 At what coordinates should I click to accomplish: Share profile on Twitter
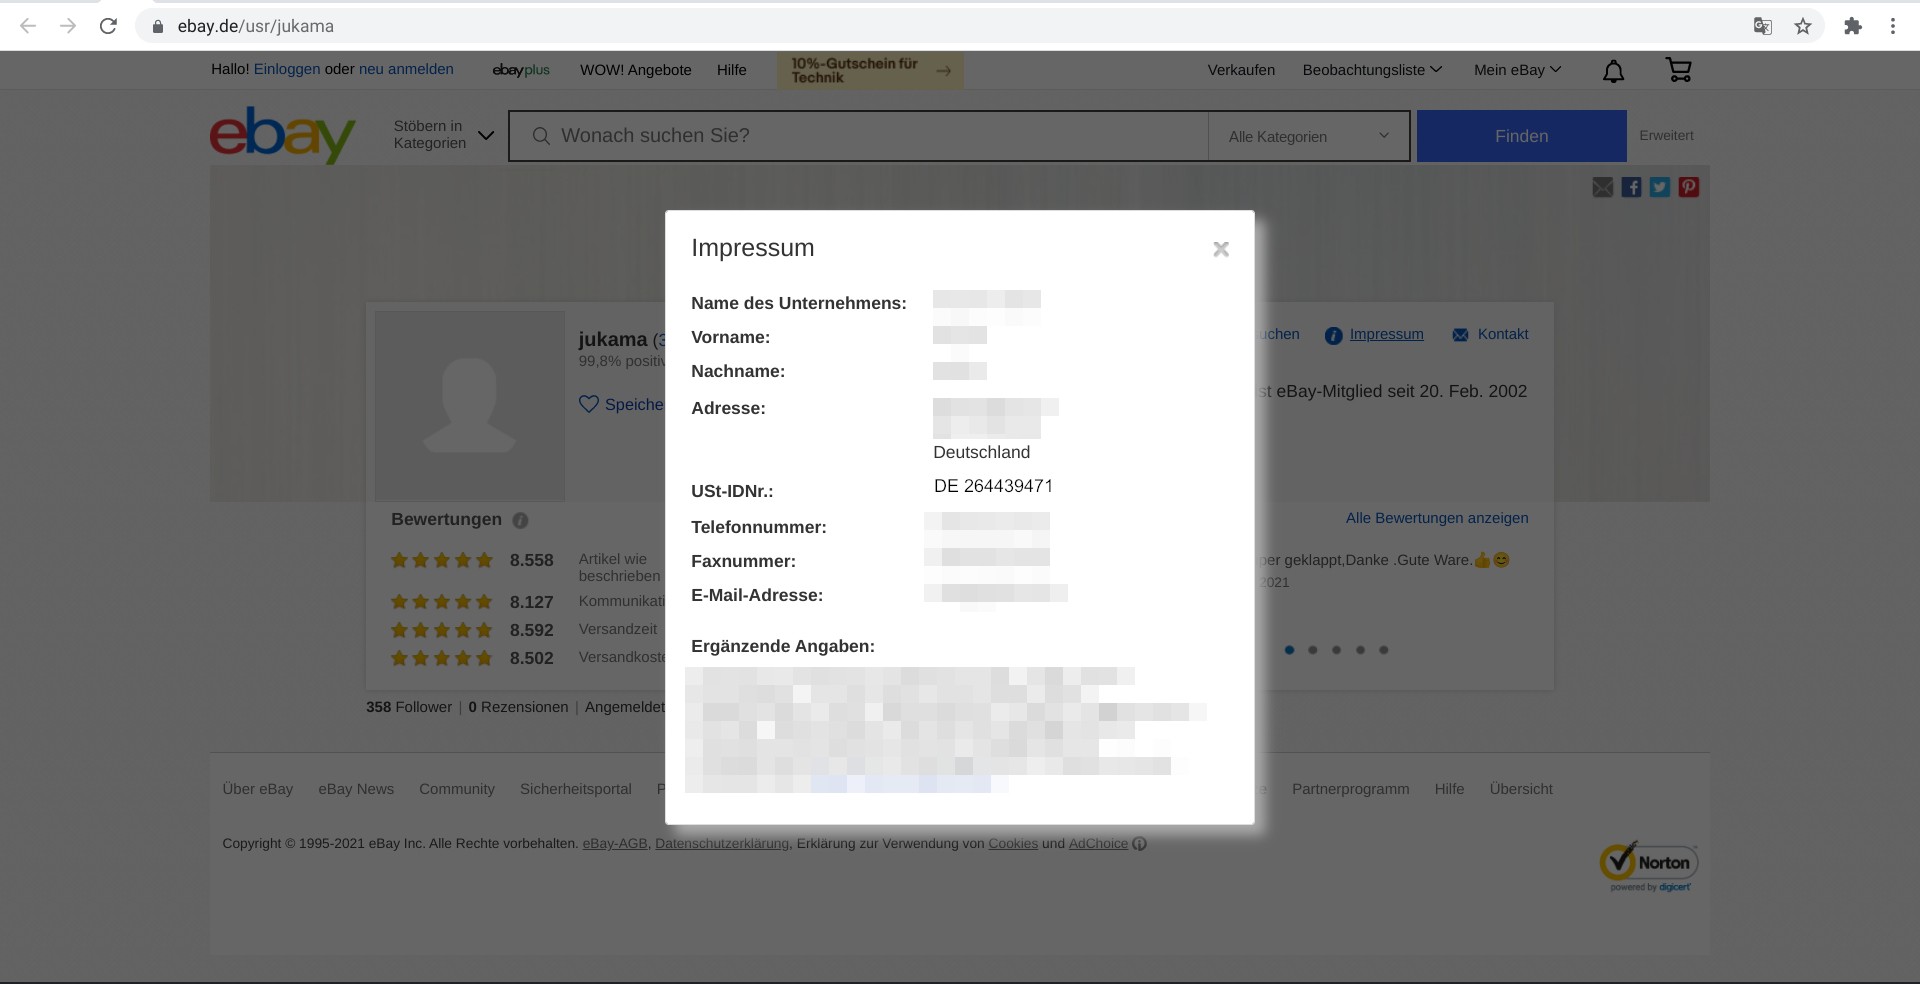click(x=1660, y=187)
